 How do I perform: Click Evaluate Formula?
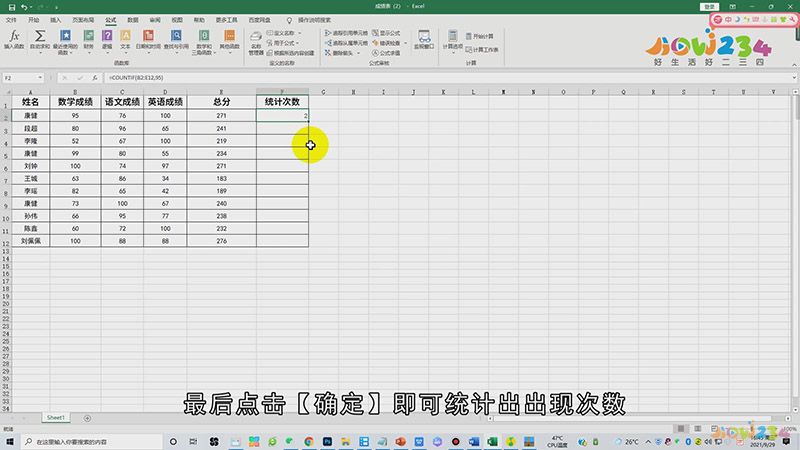(386, 53)
